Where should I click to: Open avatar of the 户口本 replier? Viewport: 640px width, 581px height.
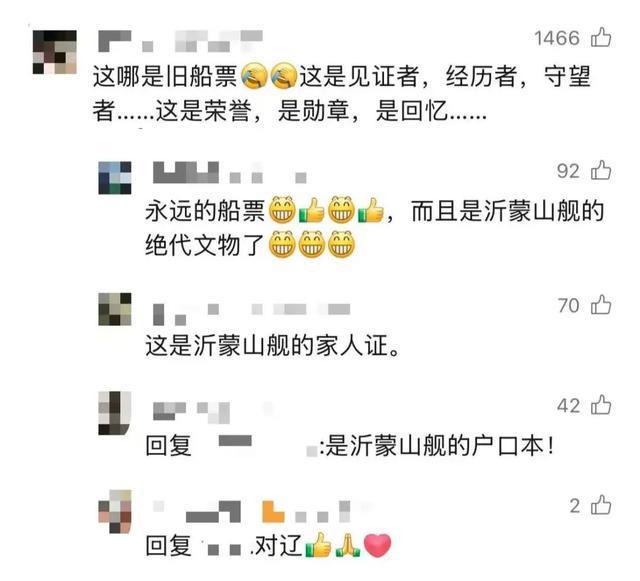click(115, 413)
